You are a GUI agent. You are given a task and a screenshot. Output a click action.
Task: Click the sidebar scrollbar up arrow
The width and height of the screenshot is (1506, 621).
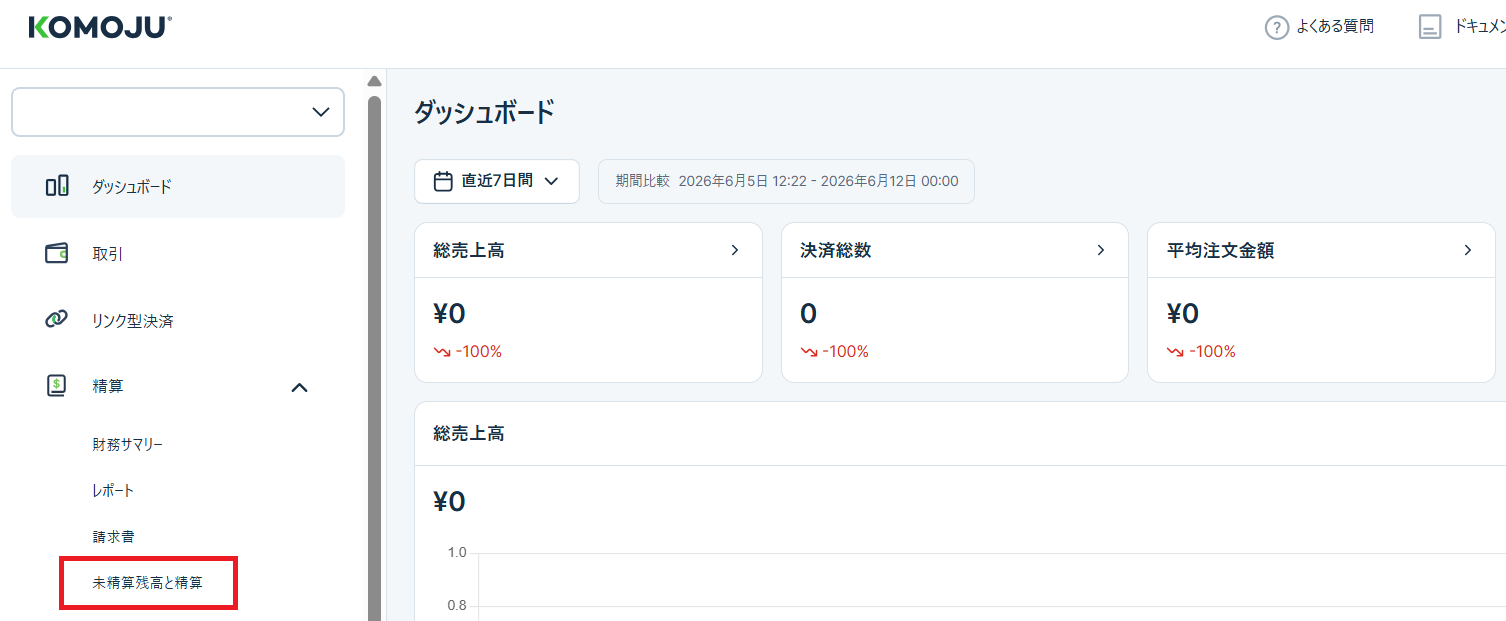375,81
